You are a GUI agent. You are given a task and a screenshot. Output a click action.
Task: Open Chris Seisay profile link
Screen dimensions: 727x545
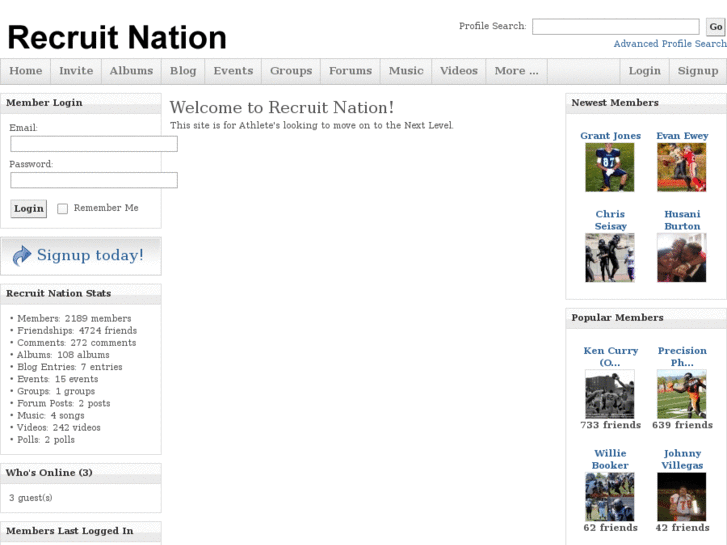610,220
